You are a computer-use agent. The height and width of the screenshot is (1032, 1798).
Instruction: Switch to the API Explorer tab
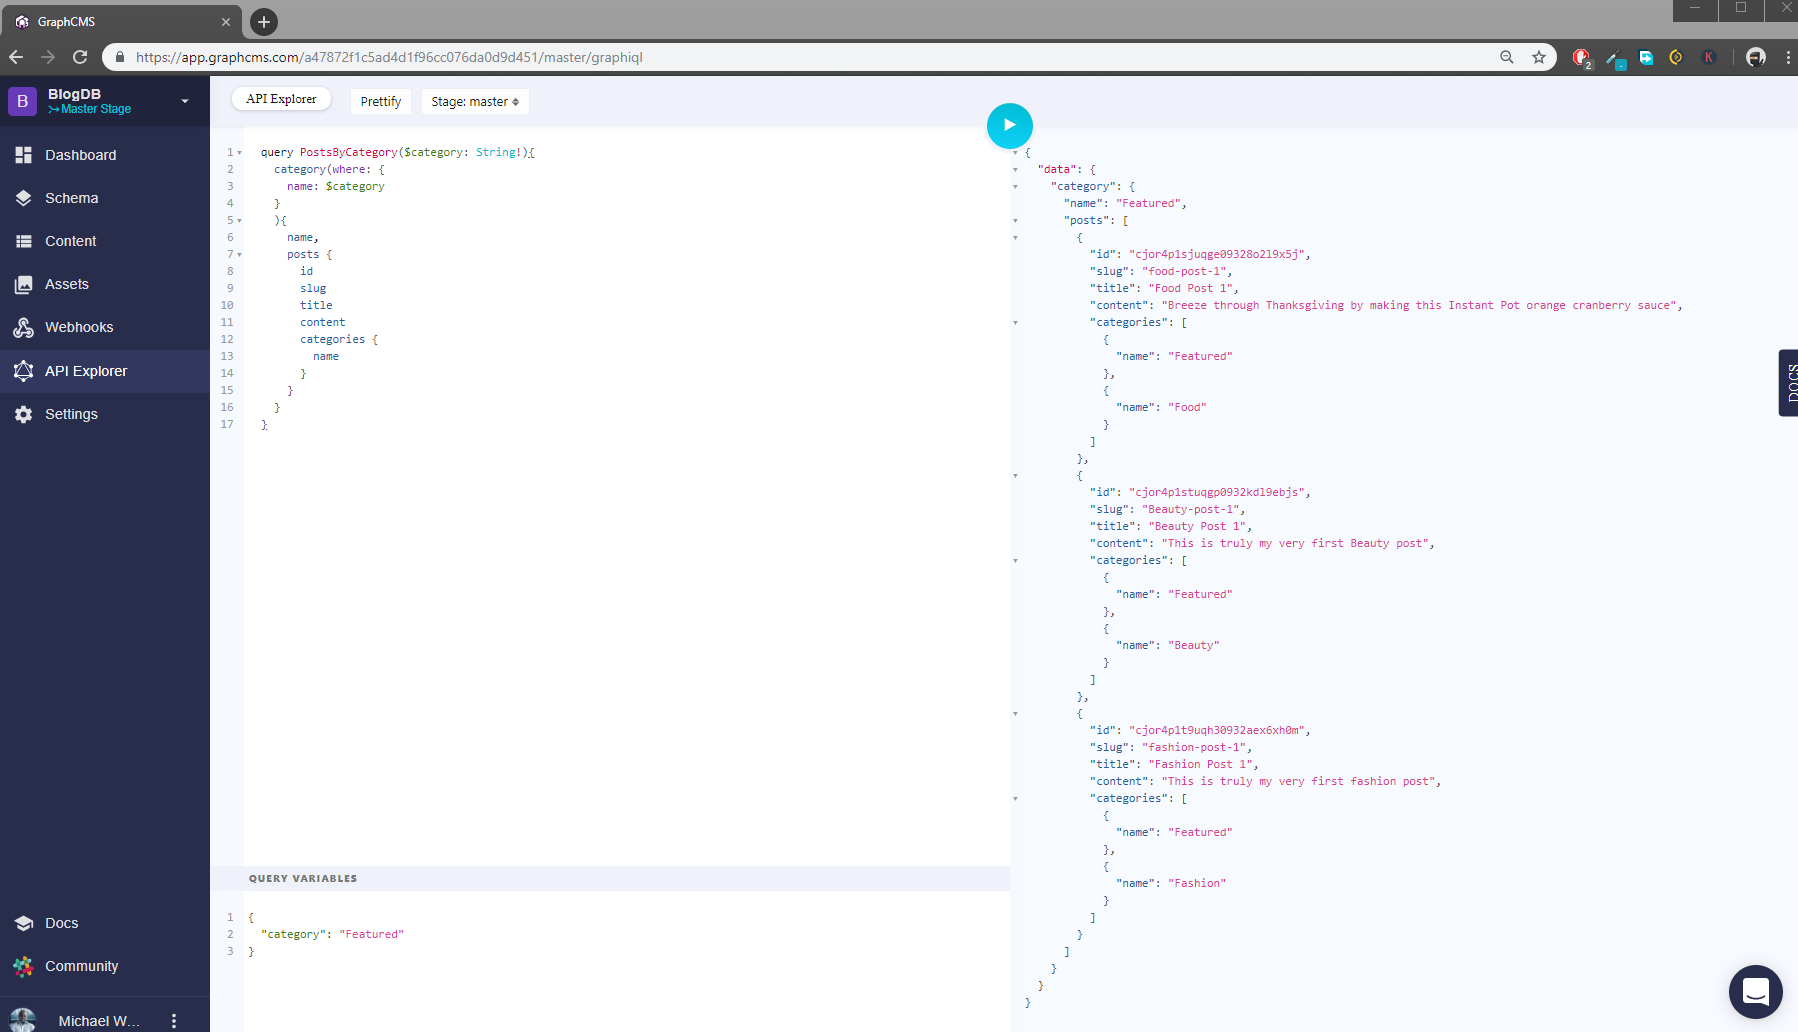point(281,98)
